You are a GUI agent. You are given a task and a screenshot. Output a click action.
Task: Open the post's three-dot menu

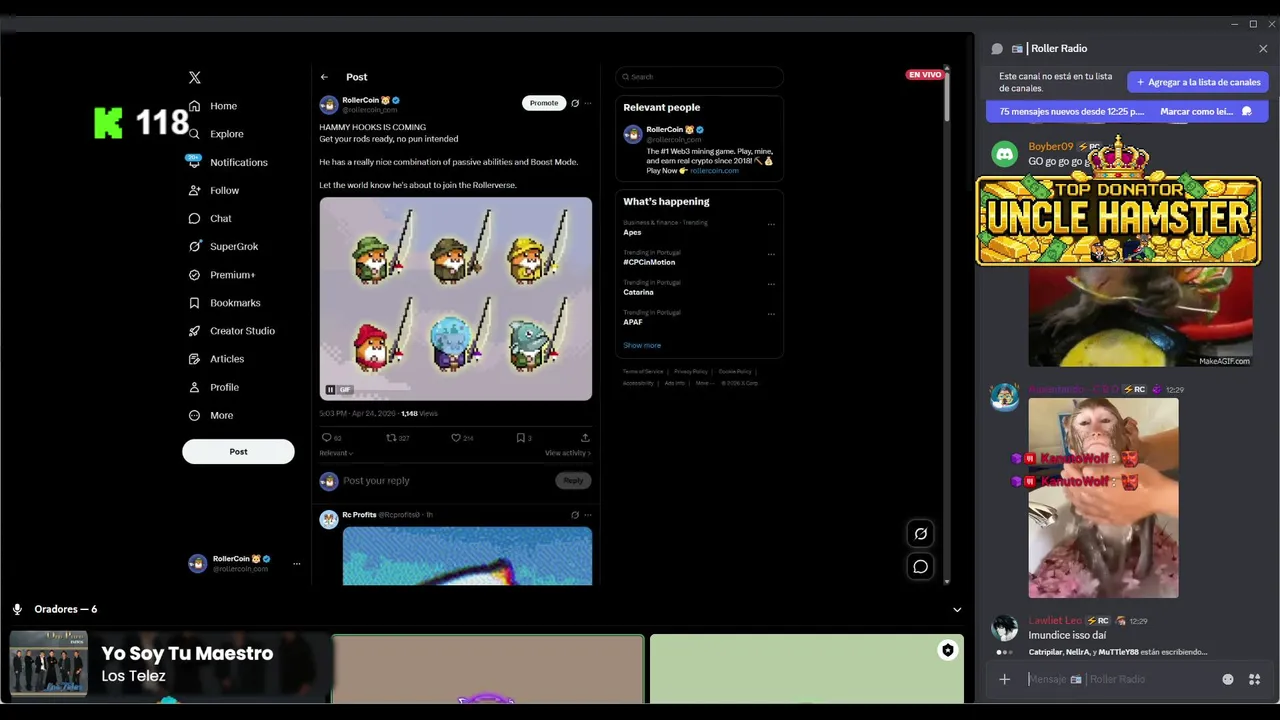(588, 103)
